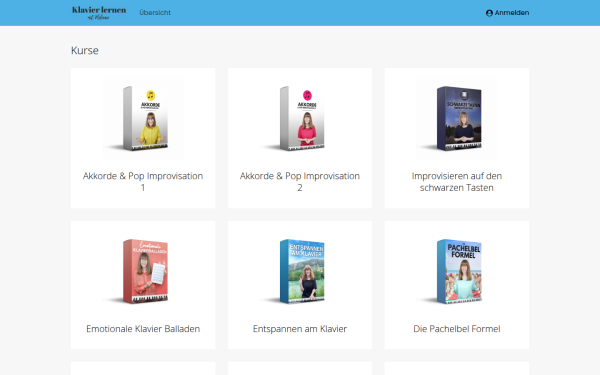Open the Pachelbel Formel box image
Screen dimensions: 600x375
tap(457, 271)
